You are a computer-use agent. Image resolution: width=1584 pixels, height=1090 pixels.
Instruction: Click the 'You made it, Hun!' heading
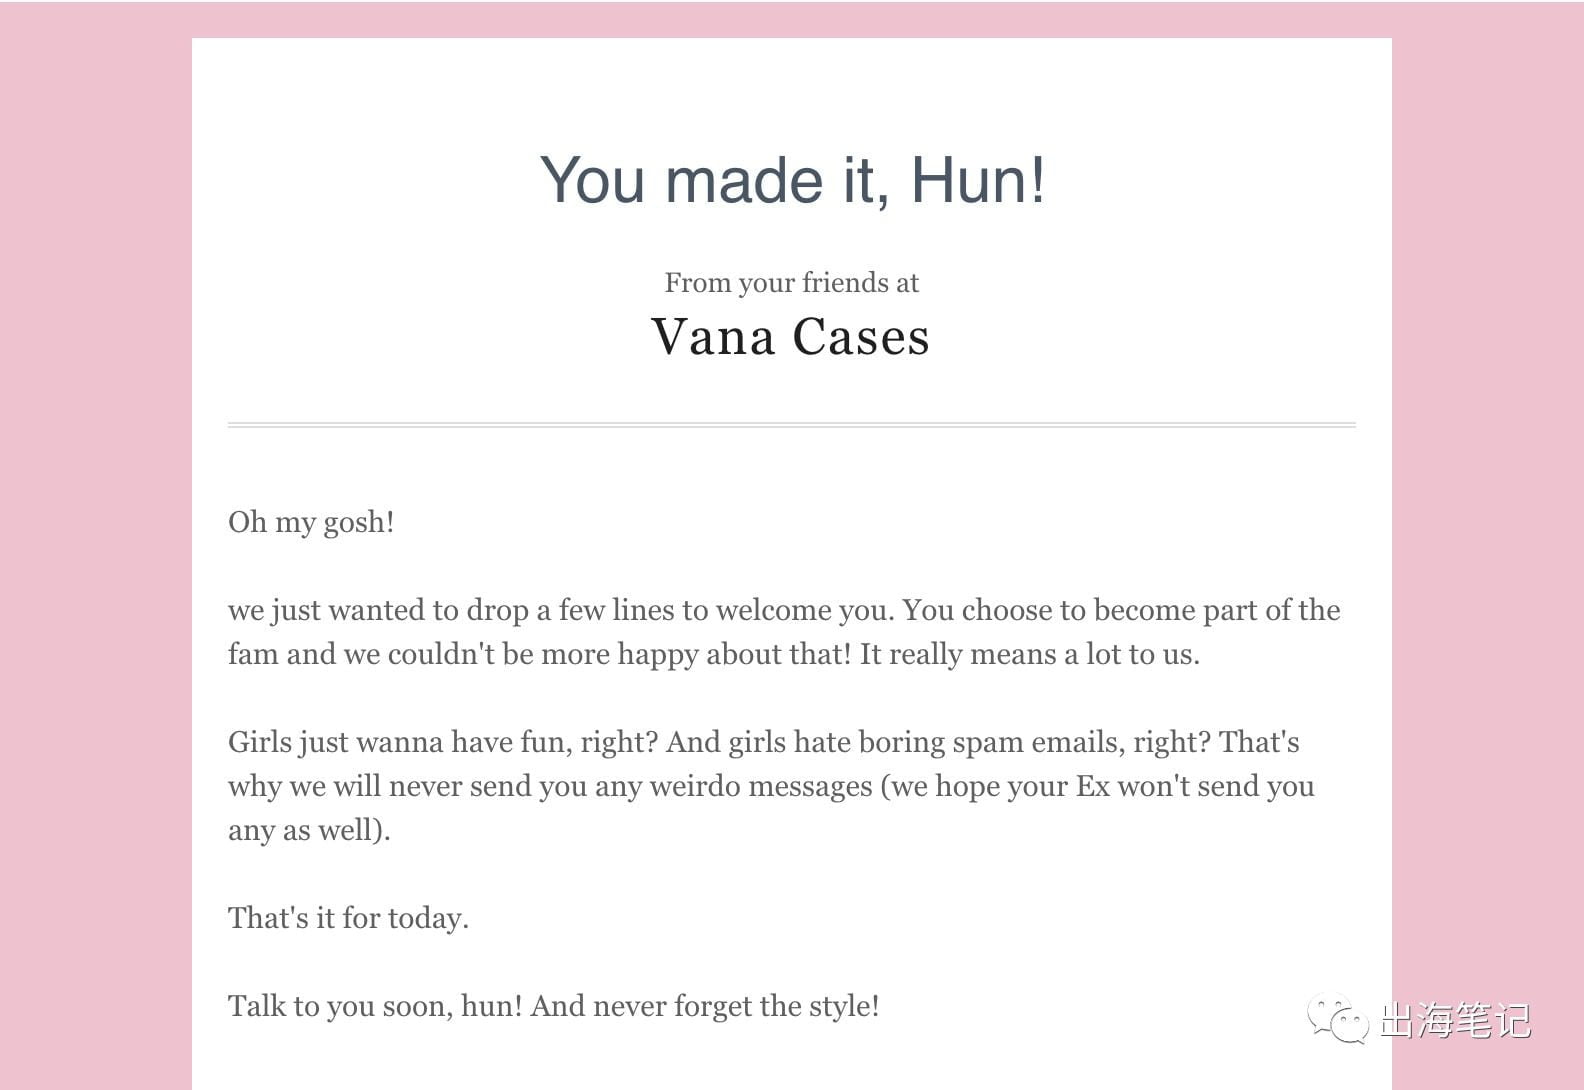[x=792, y=180]
